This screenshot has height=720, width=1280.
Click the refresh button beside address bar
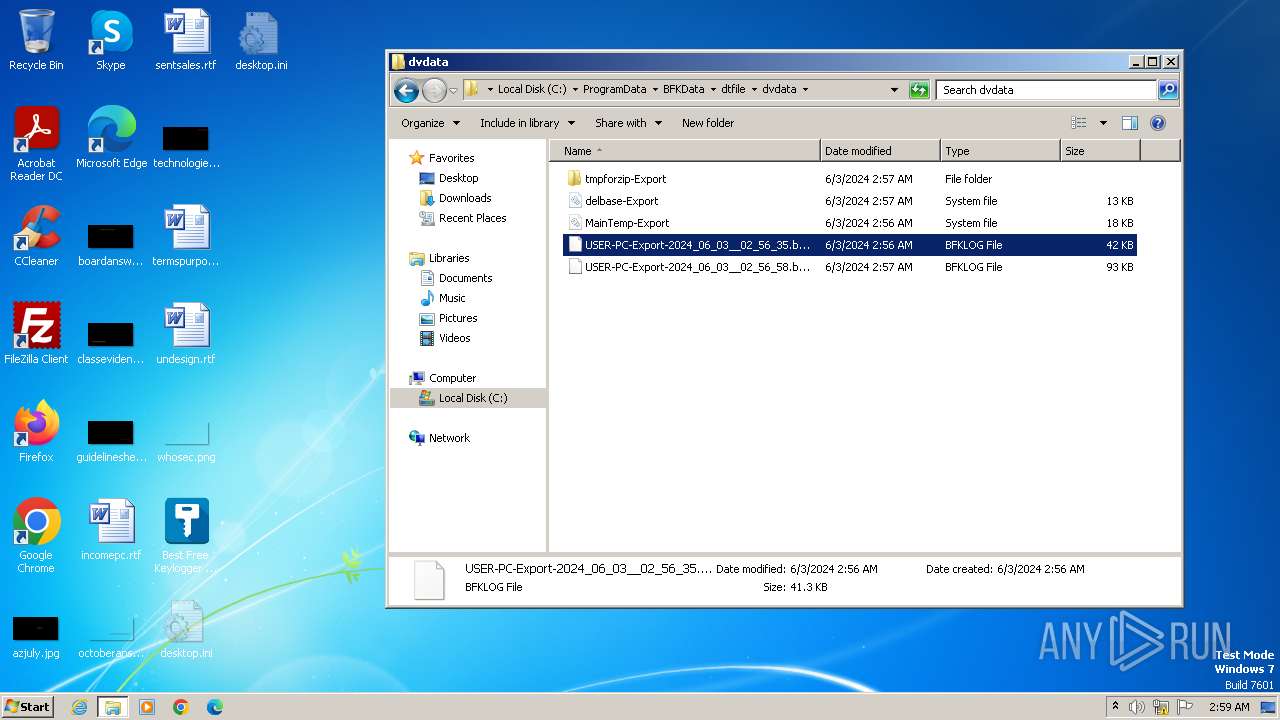click(919, 90)
